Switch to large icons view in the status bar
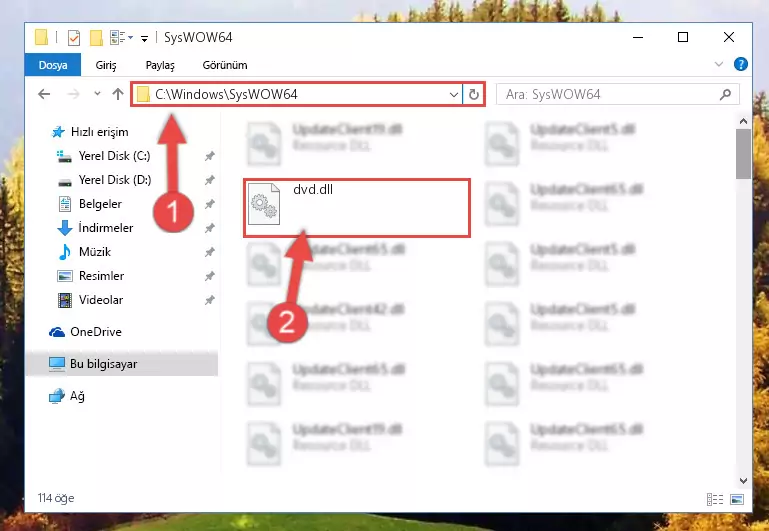This screenshot has width=769, height=531. coord(737,500)
